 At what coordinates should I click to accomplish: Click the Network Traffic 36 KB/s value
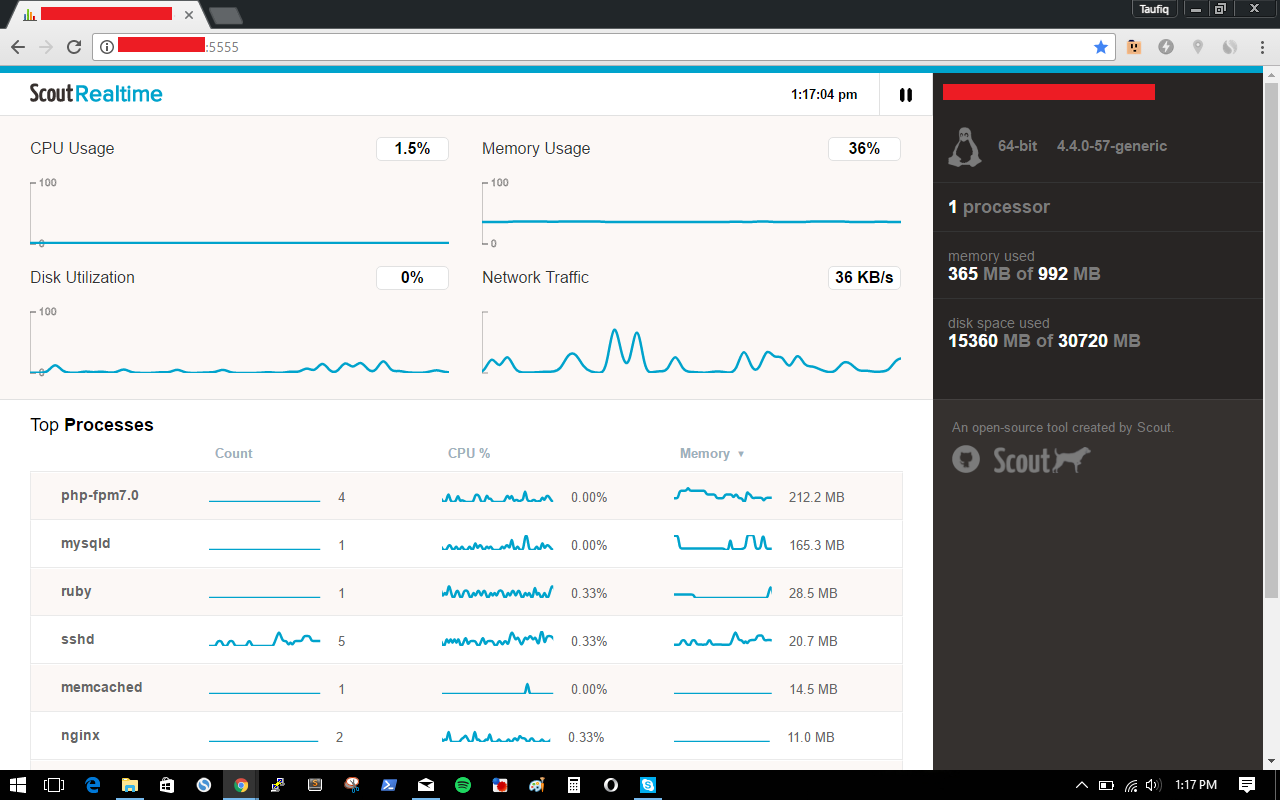(x=864, y=278)
